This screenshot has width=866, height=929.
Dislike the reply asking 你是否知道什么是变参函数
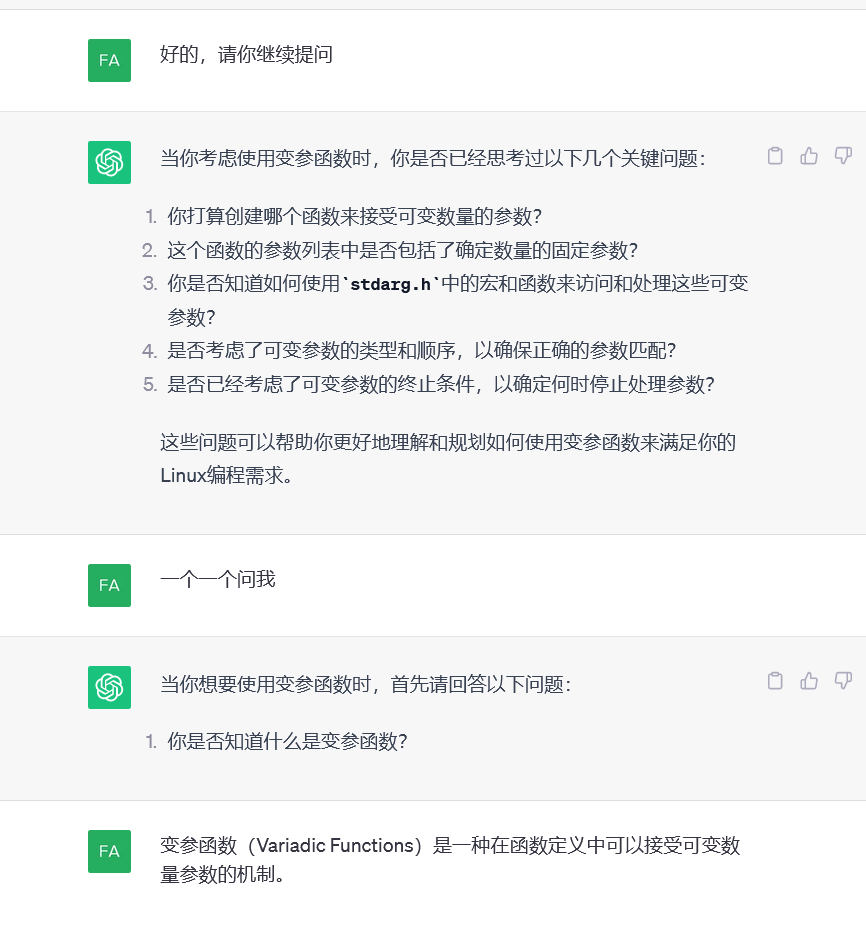point(843,681)
